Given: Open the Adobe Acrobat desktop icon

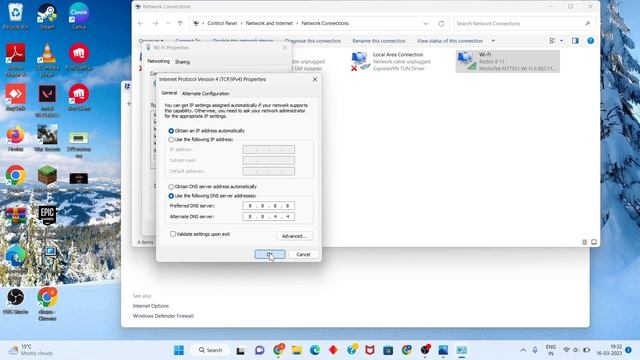Looking at the screenshot, I should coord(16,60).
